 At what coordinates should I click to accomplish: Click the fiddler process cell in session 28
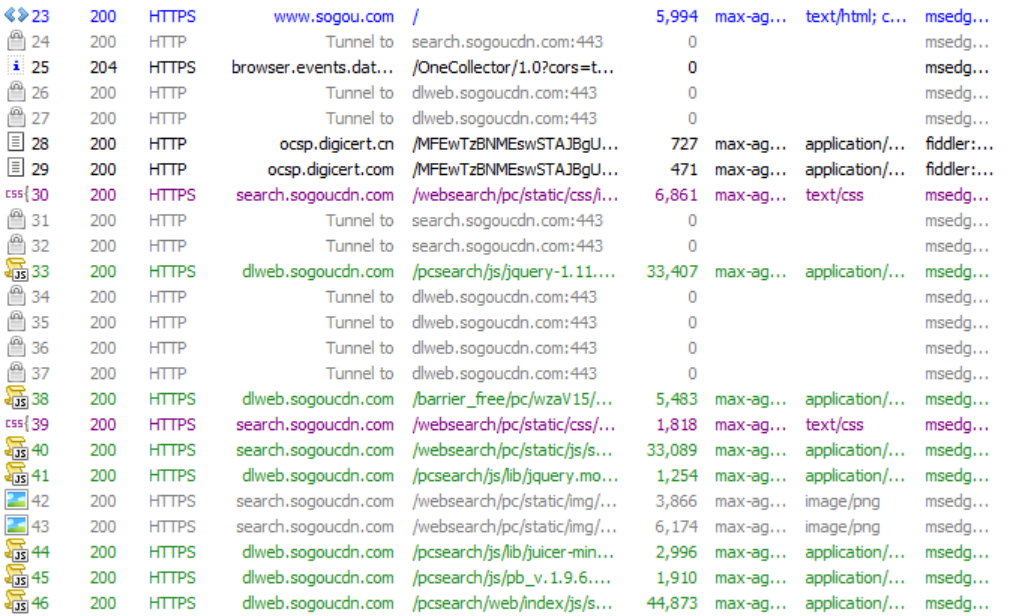(959, 144)
